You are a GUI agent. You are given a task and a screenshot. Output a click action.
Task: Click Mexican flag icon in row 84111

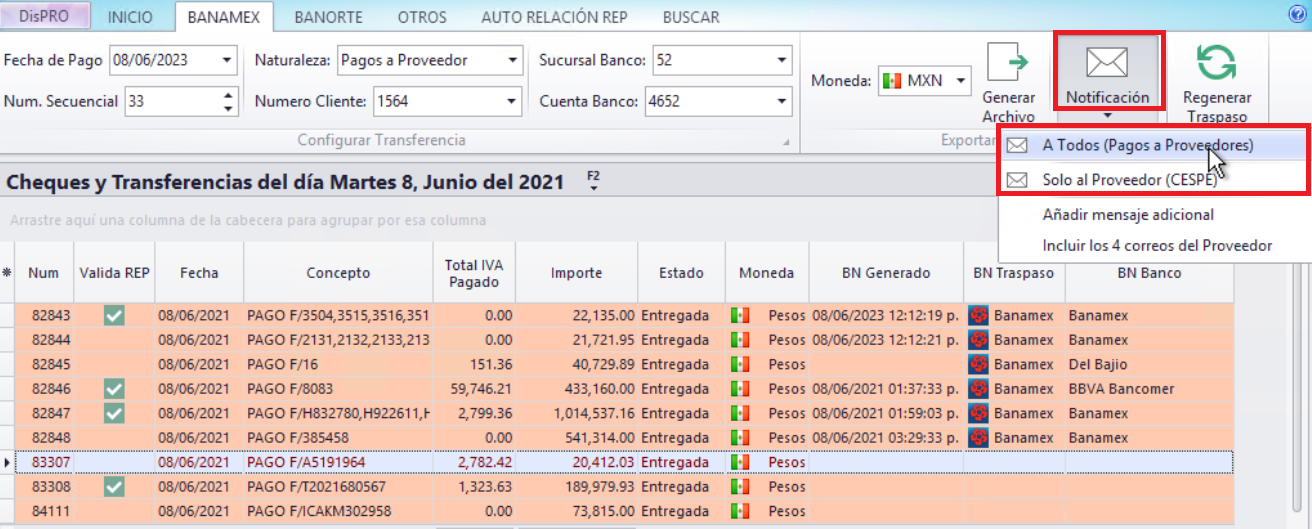click(x=740, y=510)
